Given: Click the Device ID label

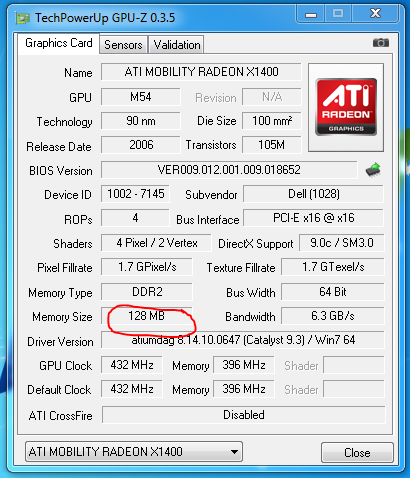Looking at the screenshot, I should tap(68, 195).
